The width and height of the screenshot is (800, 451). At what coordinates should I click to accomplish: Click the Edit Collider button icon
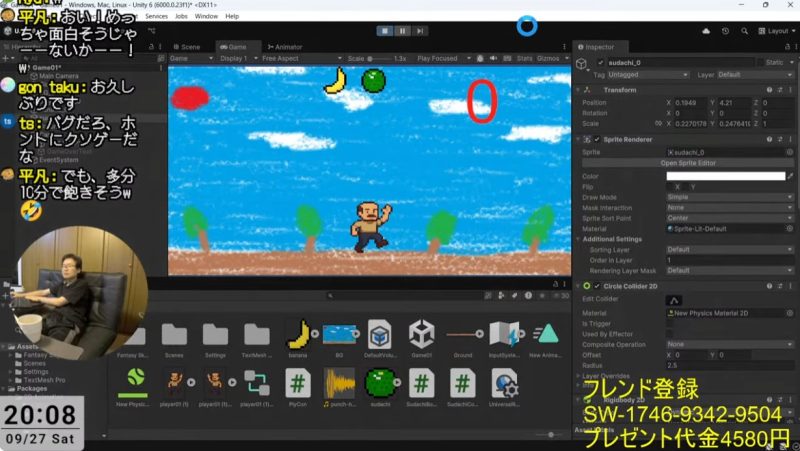[x=674, y=300]
